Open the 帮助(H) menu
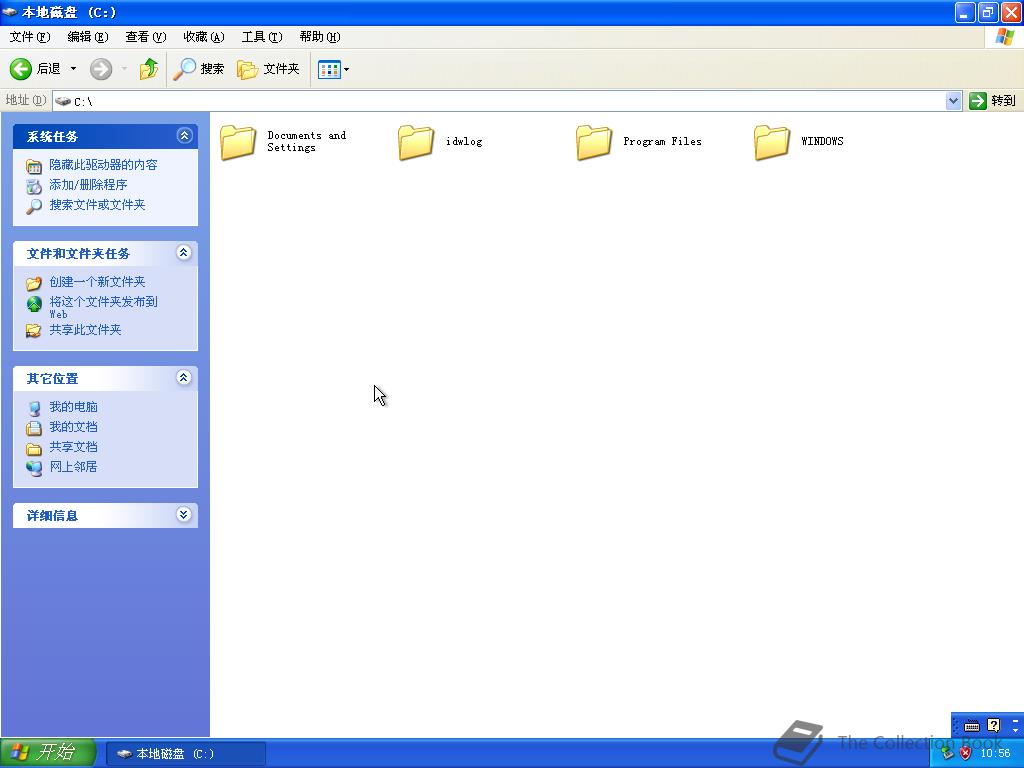1024x768 pixels. [x=320, y=37]
